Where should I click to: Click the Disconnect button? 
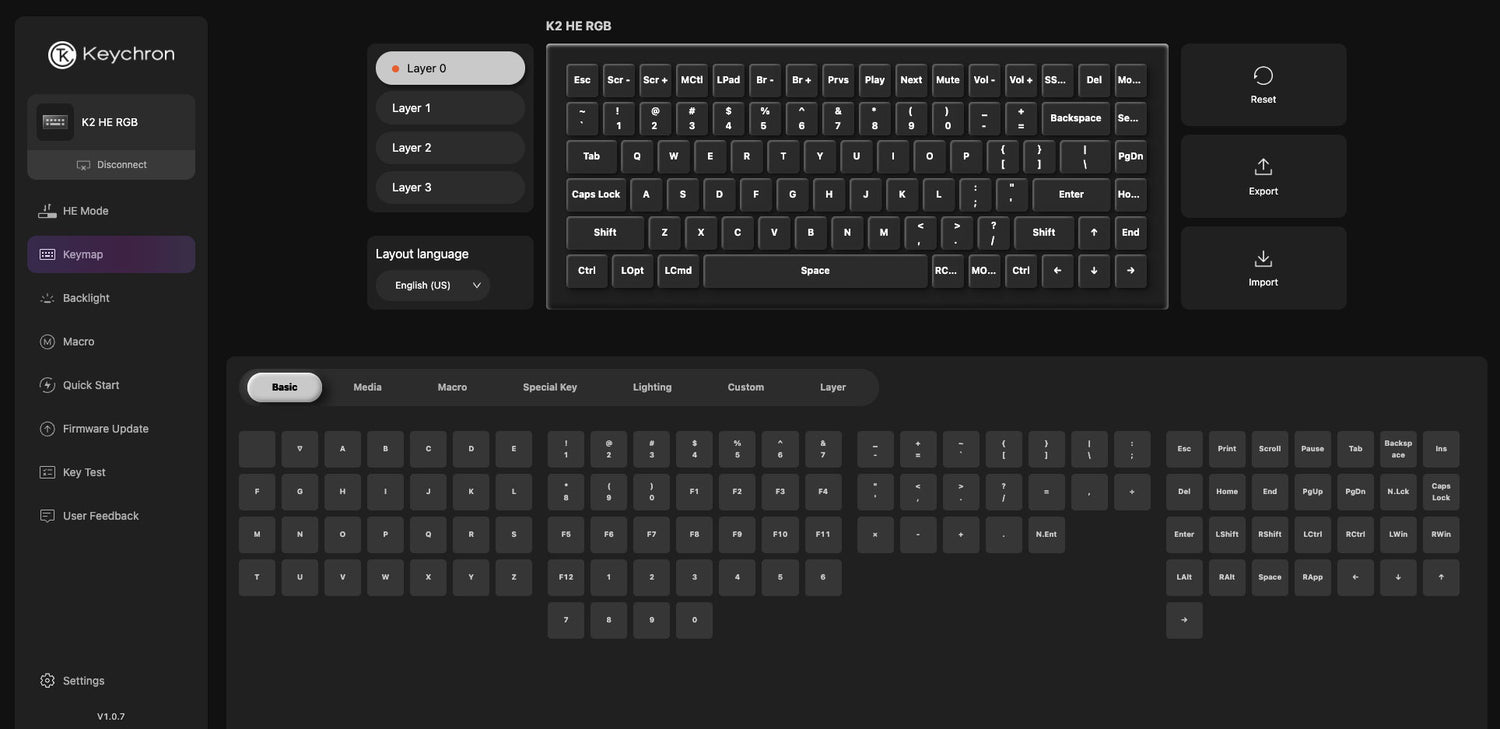111,165
